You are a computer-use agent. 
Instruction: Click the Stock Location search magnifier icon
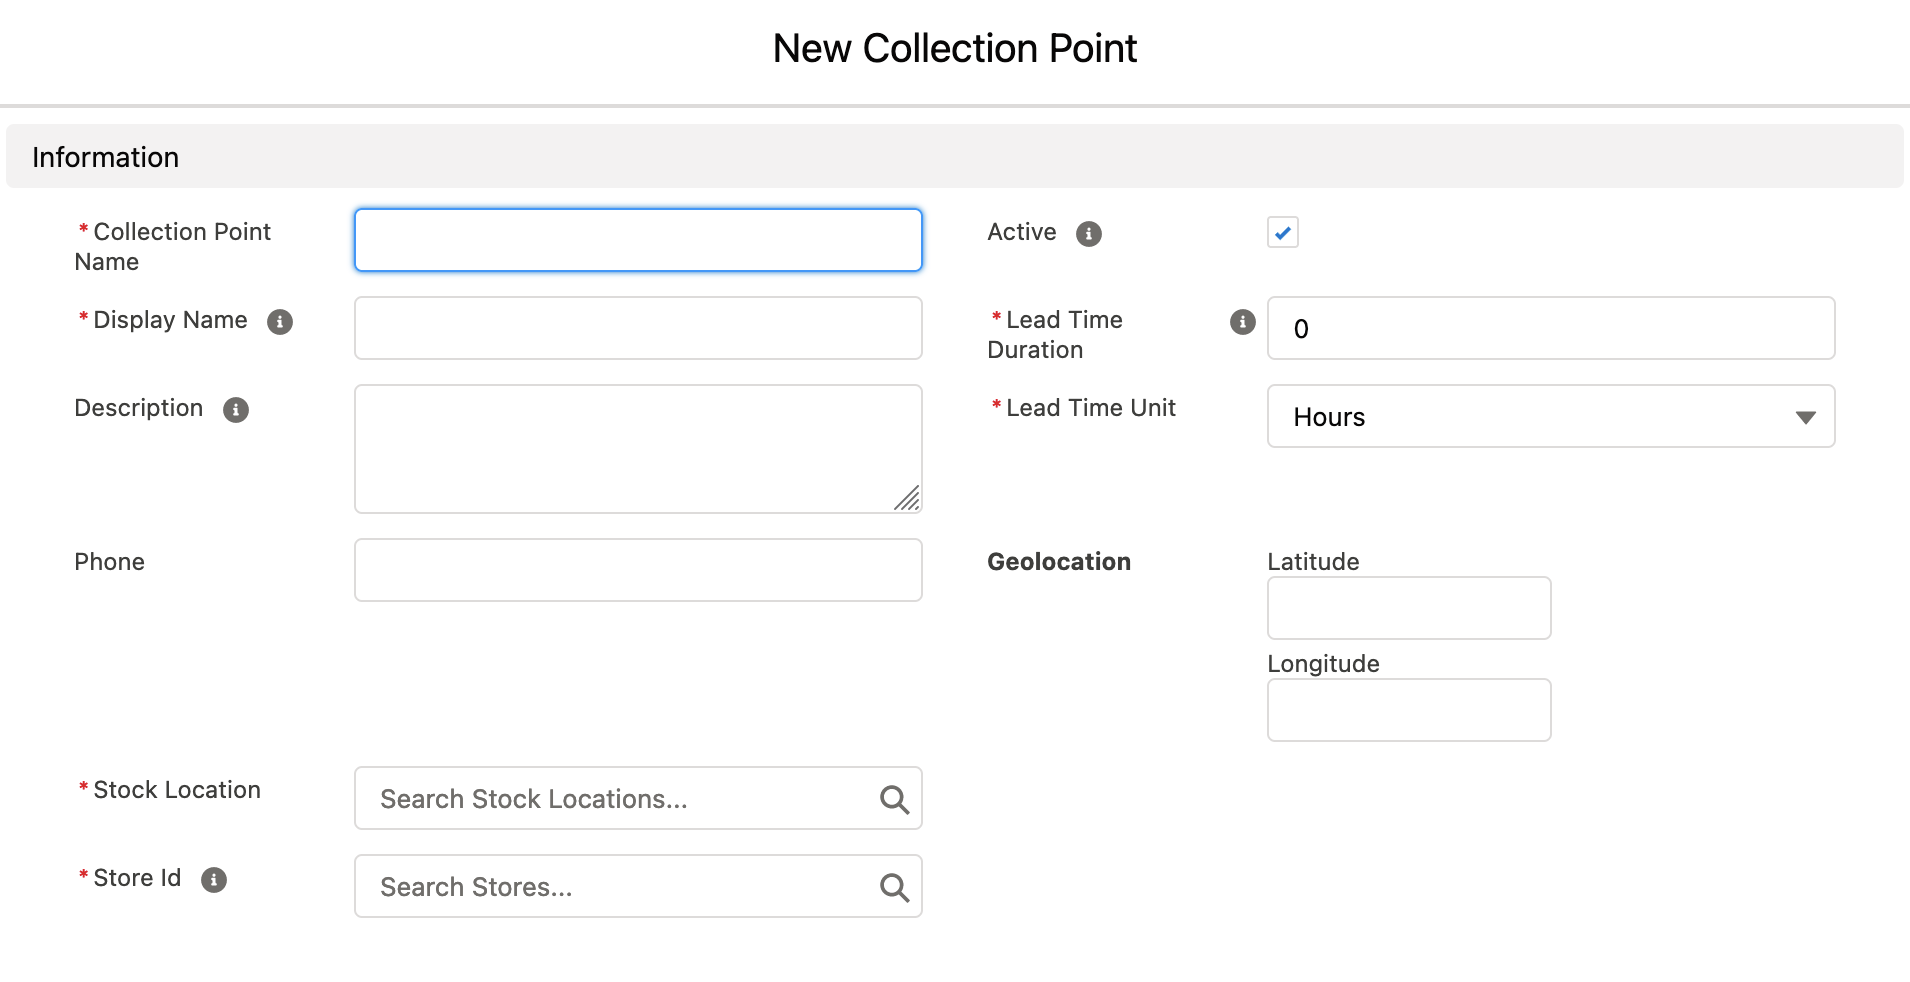point(893,798)
